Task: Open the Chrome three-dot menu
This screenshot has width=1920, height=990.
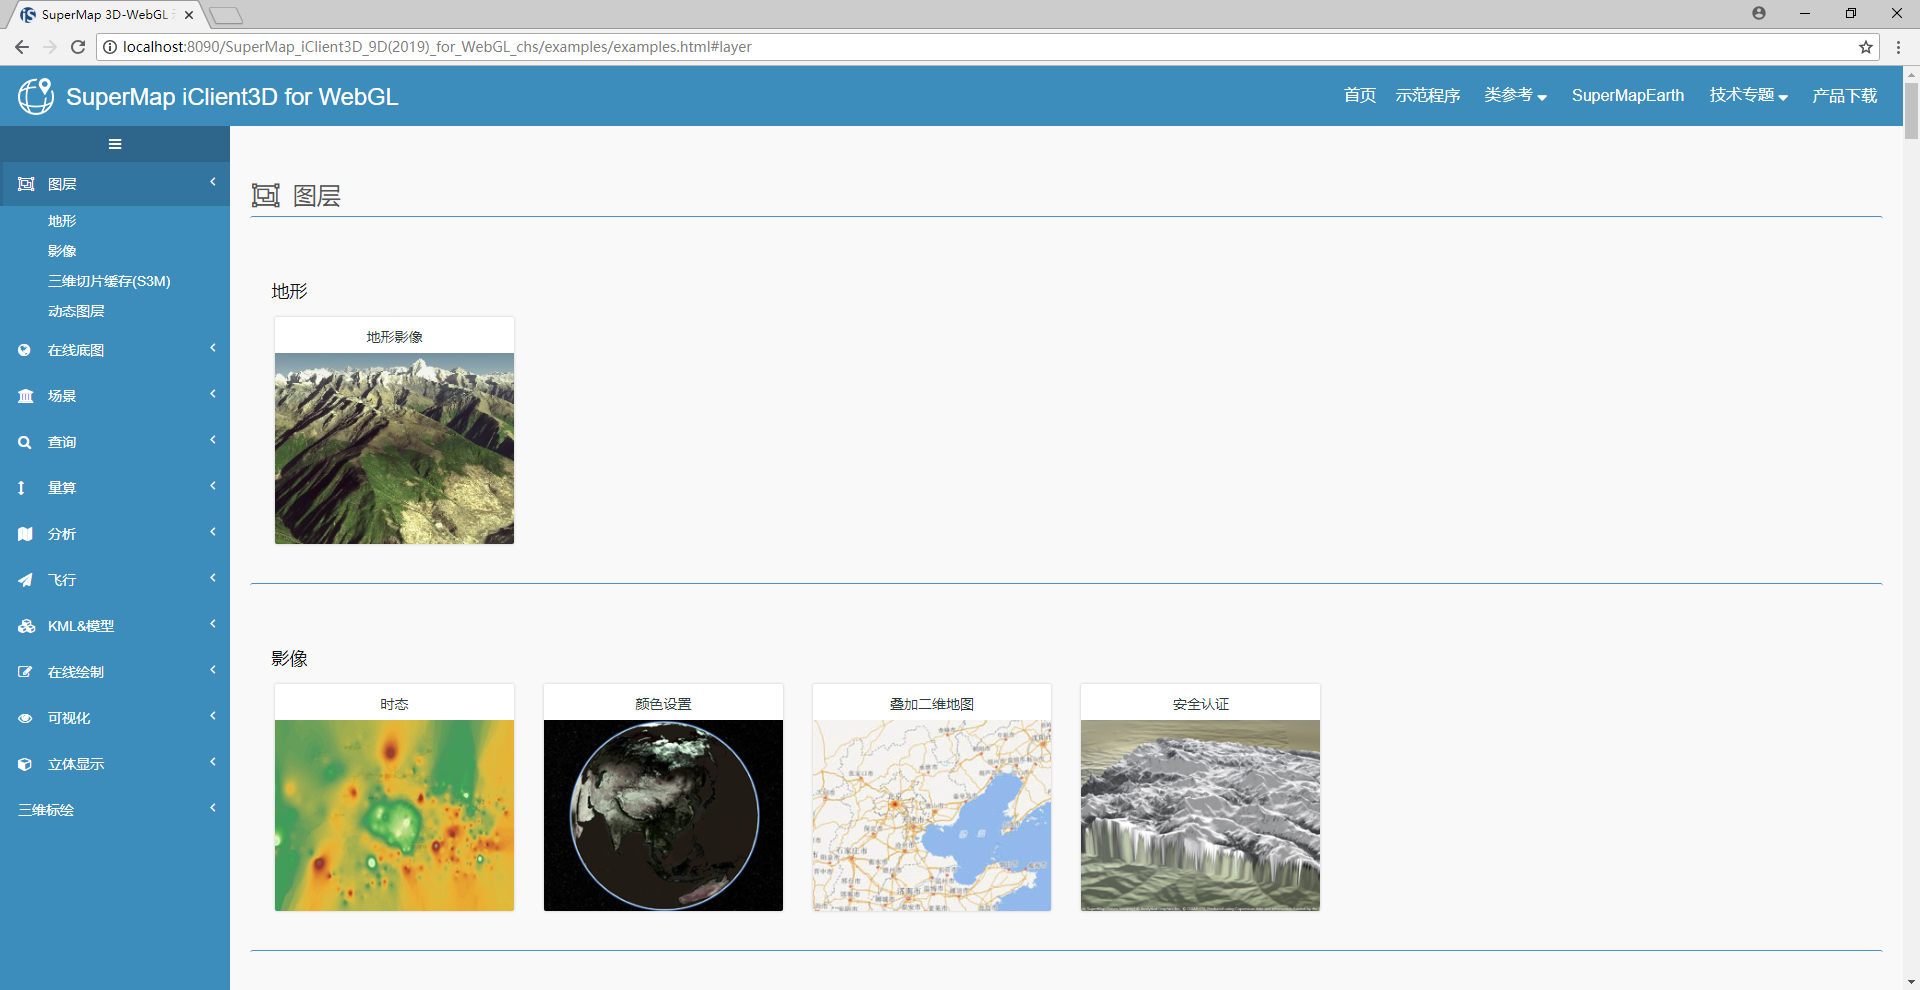Action: [x=1898, y=47]
